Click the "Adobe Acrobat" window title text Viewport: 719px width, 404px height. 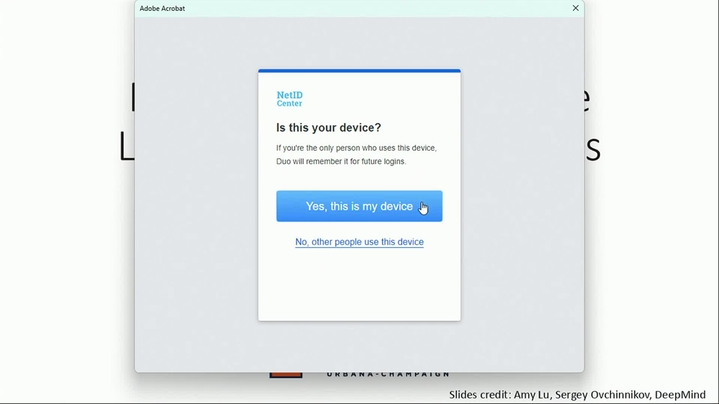[162, 8]
